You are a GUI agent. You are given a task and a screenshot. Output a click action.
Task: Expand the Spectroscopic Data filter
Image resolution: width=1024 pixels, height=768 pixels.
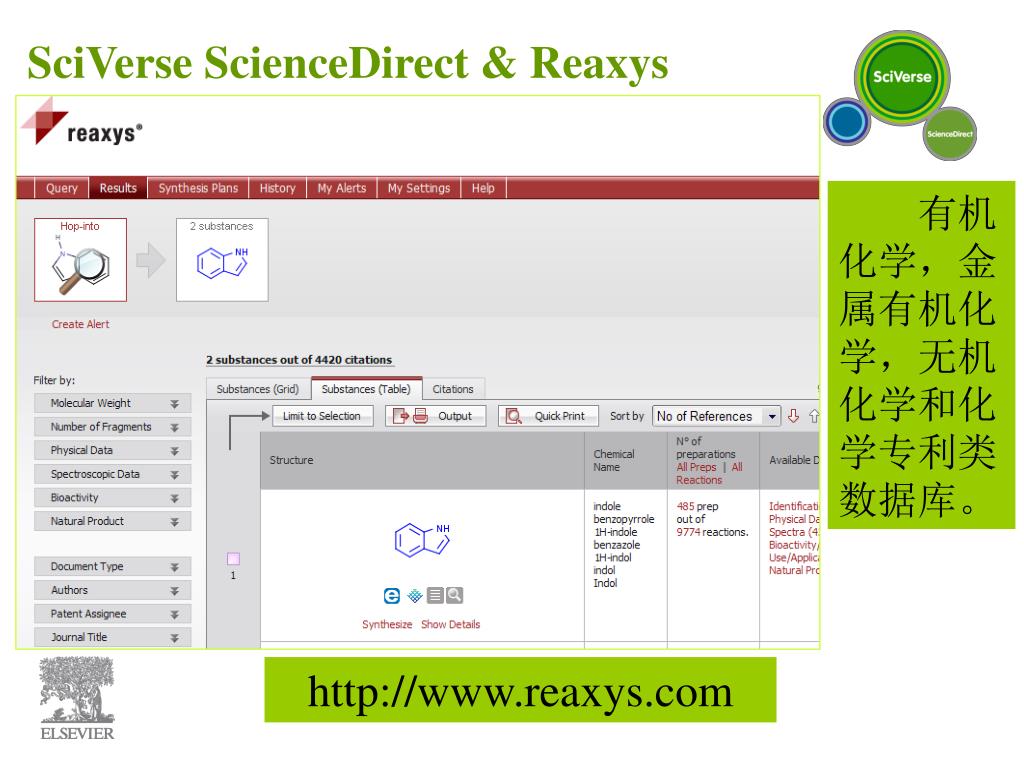(112, 474)
